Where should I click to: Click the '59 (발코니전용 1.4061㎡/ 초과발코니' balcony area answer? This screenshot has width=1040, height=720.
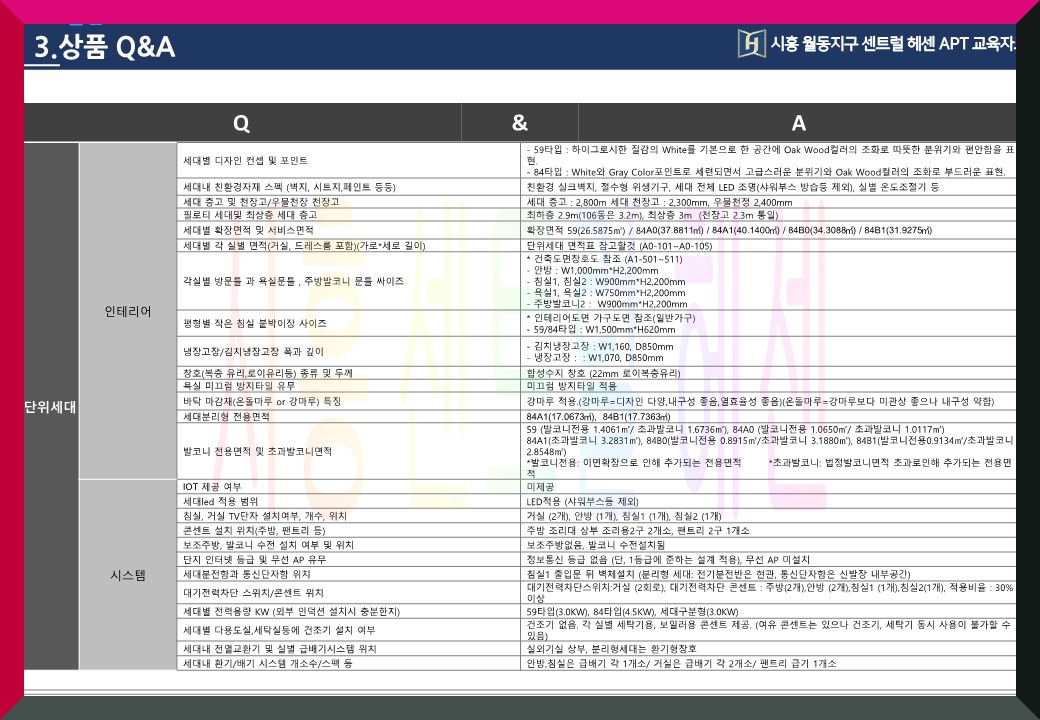(770, 451)
